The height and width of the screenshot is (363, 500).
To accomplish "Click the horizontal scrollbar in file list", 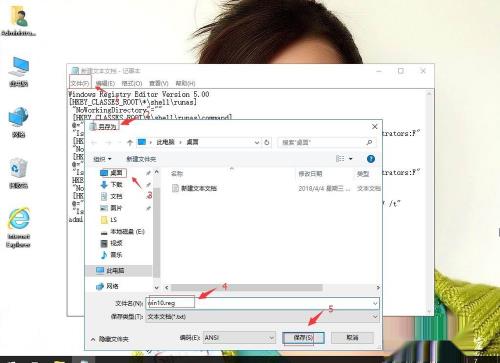I will (247, 287).
